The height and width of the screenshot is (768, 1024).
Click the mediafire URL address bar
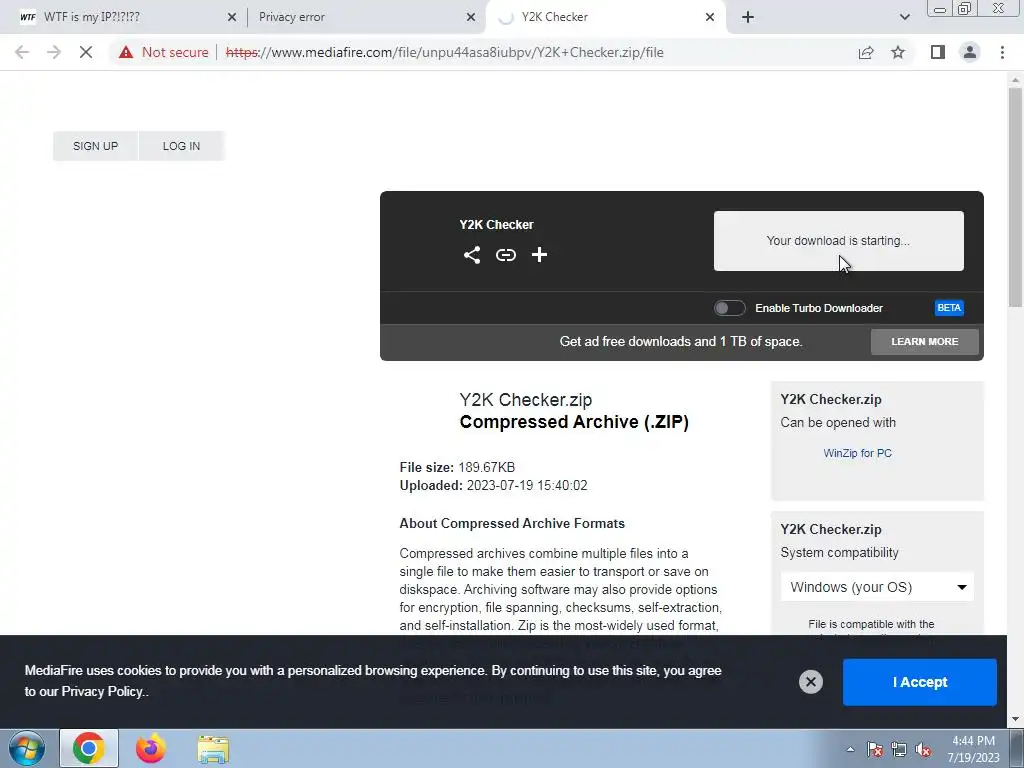point(444,52)
